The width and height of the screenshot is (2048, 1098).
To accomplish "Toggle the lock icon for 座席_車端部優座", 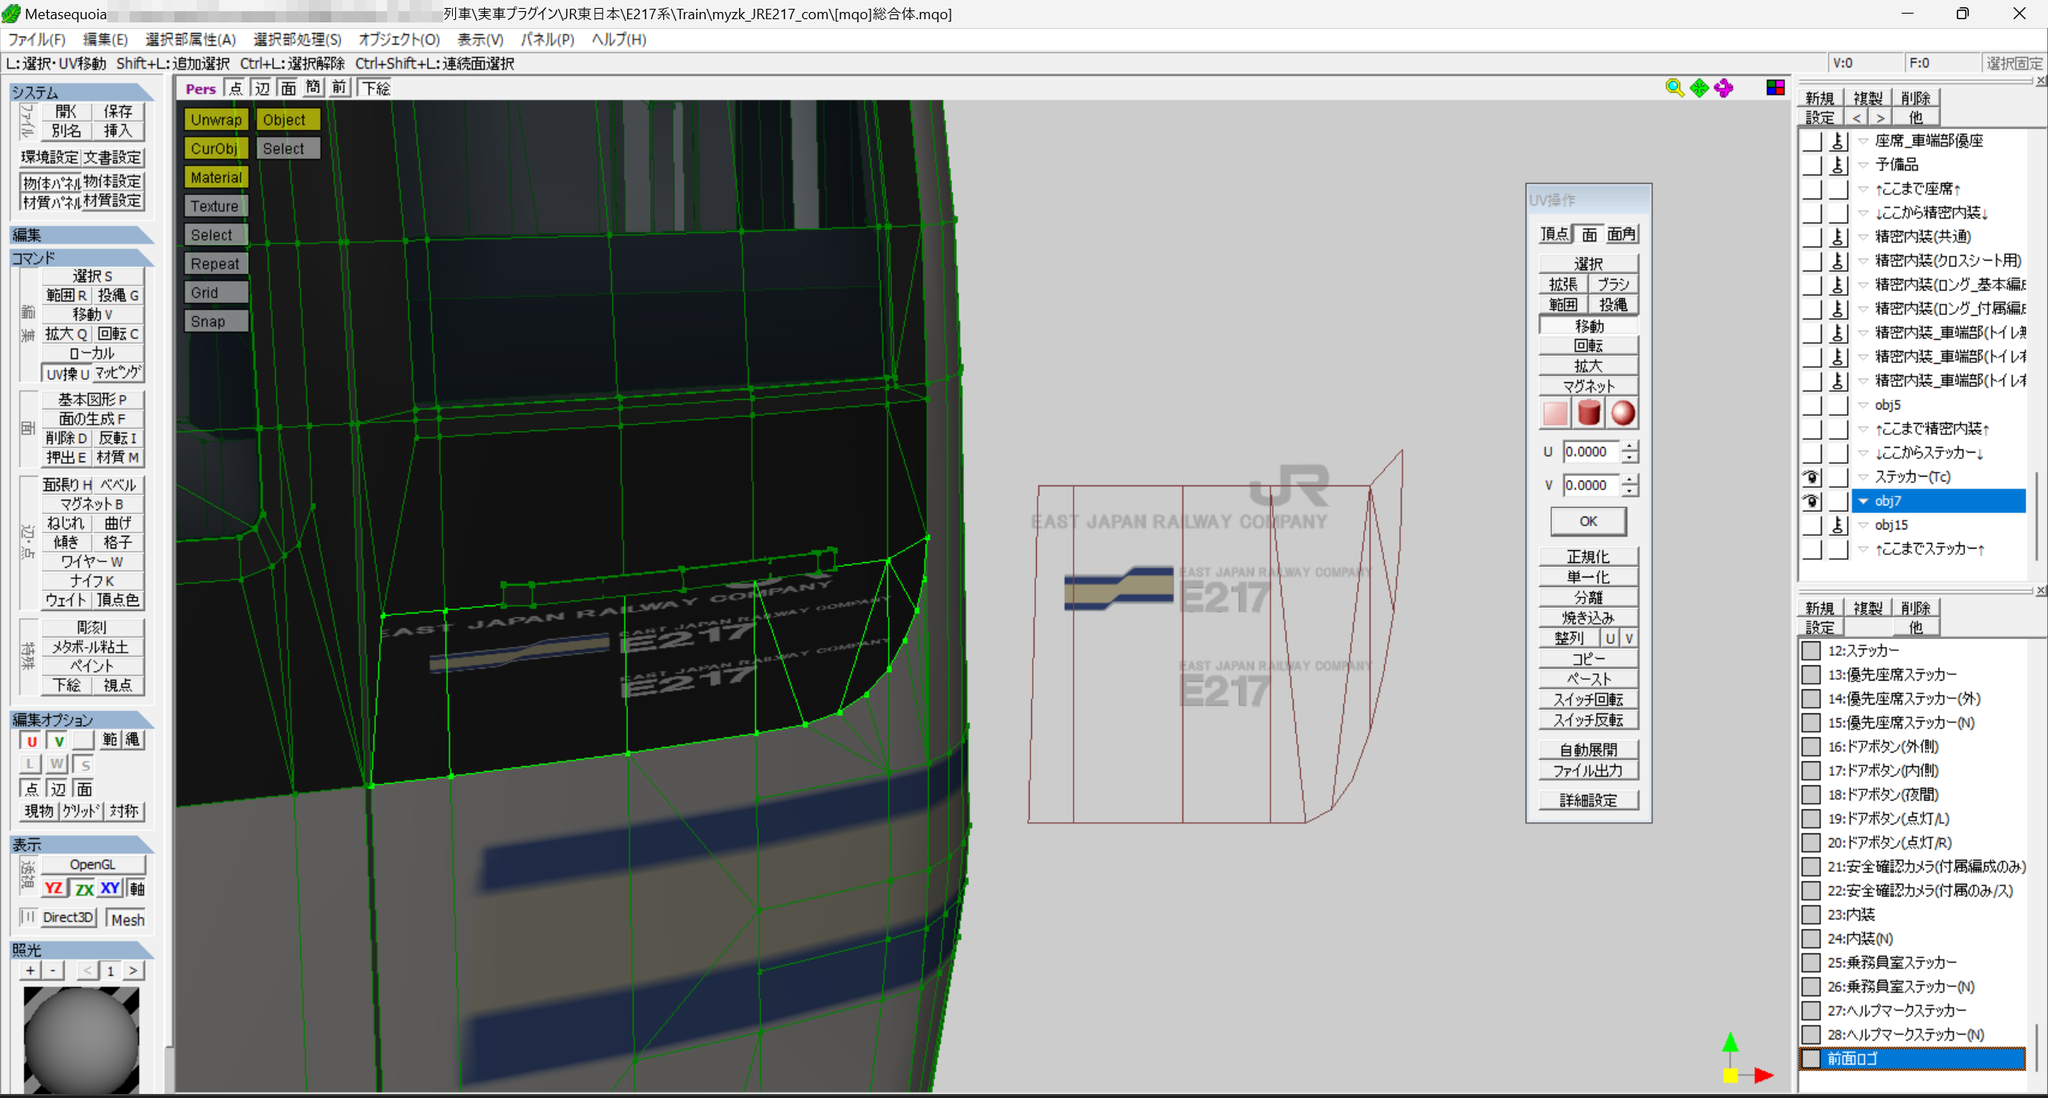I will point(1838,141).
